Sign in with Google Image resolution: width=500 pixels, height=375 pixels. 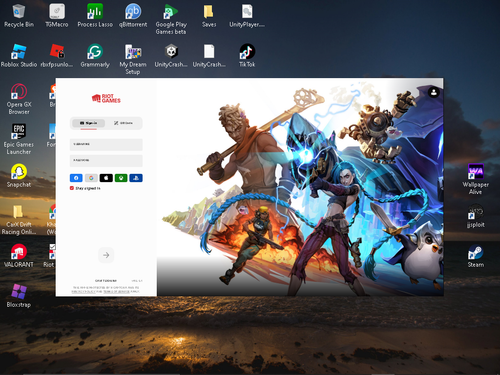click(91, 178)
